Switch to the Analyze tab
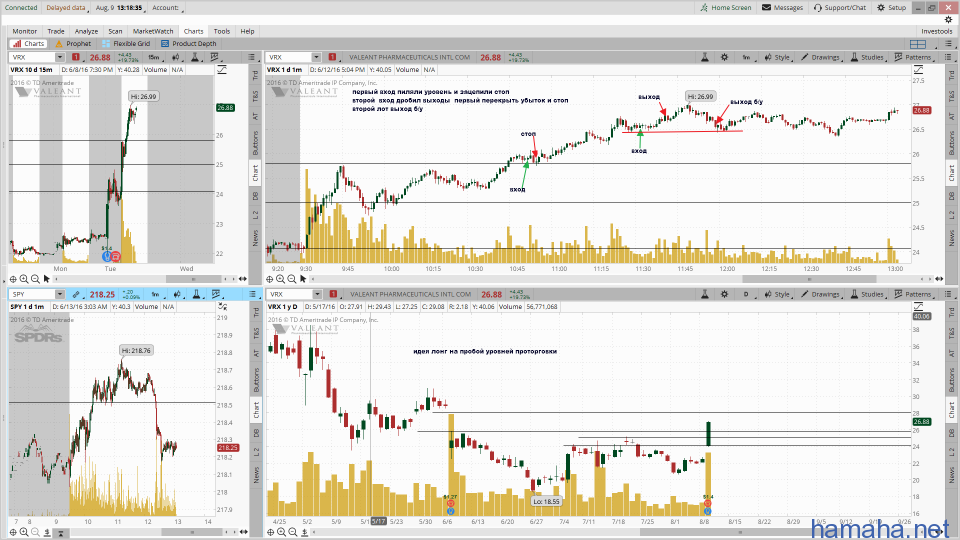This screenshot has width=960, height=540. pos(86,31)
